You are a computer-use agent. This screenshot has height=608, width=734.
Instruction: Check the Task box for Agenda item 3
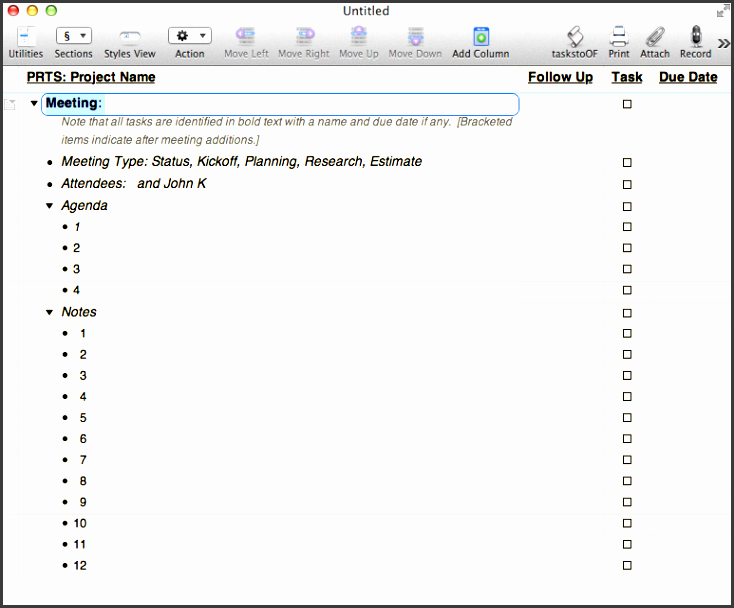[x=627, y=269]
